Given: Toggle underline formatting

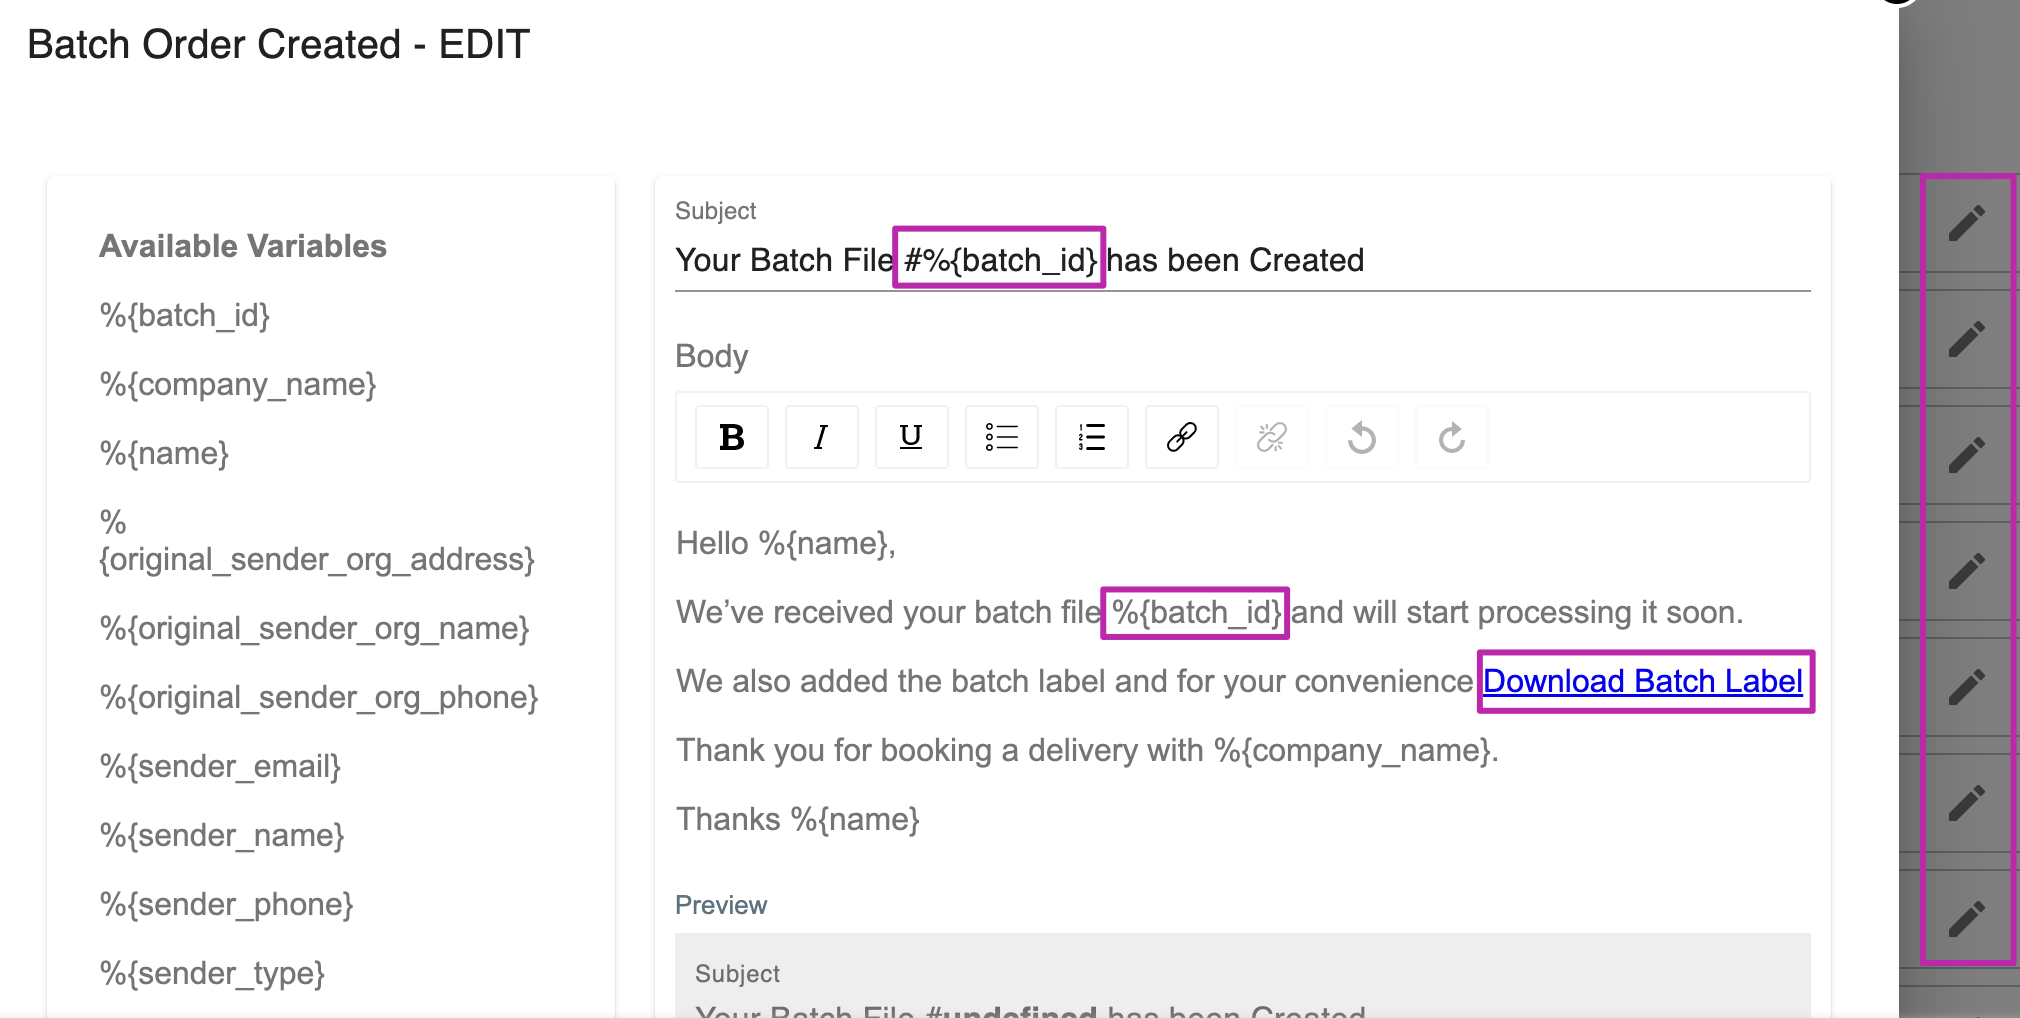Looking at the screenshot, I should (x=912, y=437).
